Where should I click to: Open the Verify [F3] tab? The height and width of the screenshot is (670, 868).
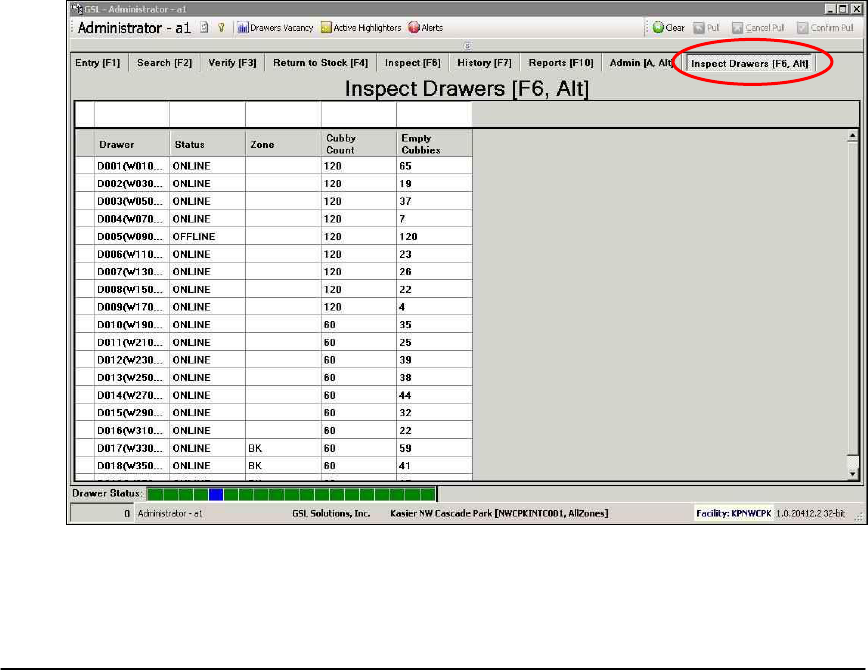[232, 63]
